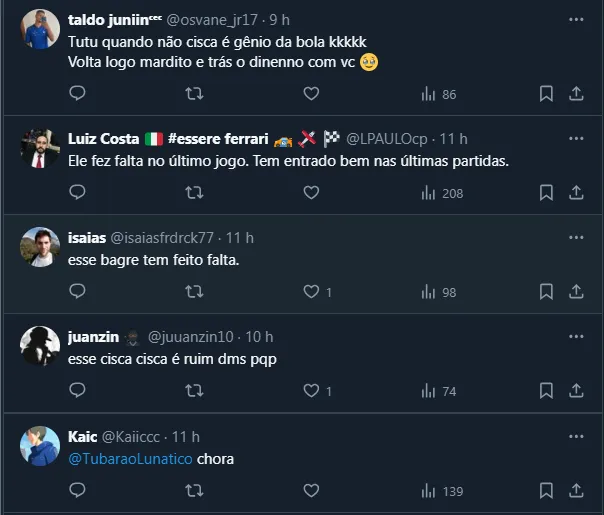The height and width of the screenshot is (515, 604).
Task: Reply to taldo juniin's tweet
Action: click(x=78, y=94)
